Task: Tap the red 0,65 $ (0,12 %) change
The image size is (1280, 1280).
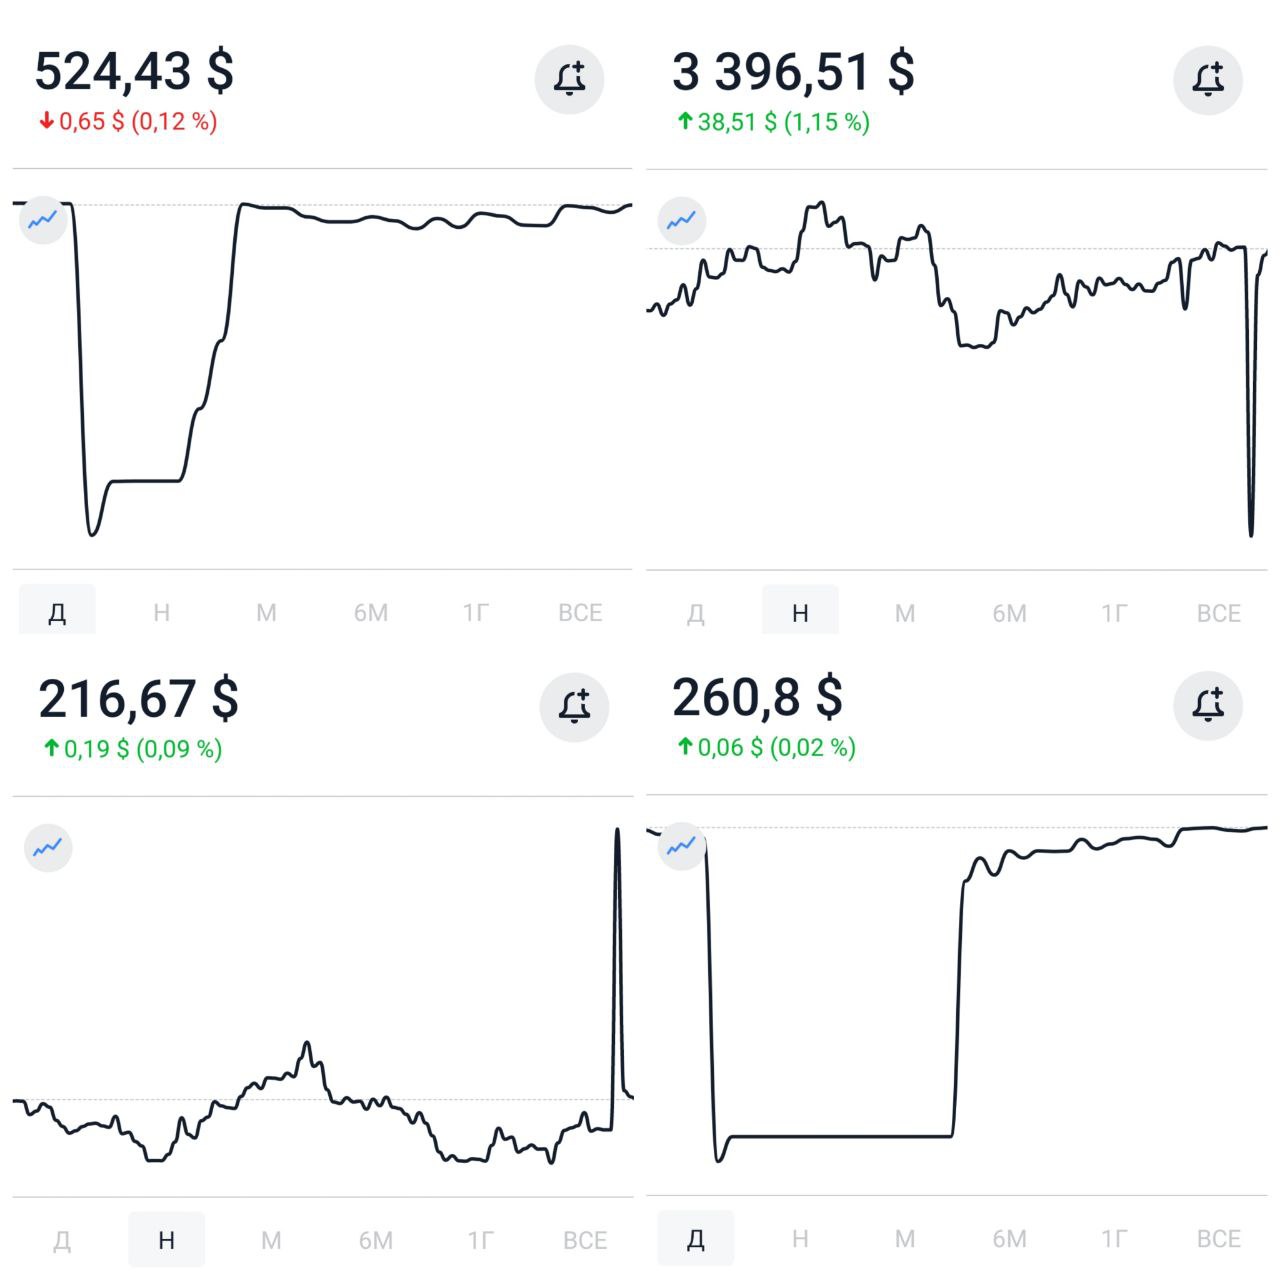Action: pos(128,122)
